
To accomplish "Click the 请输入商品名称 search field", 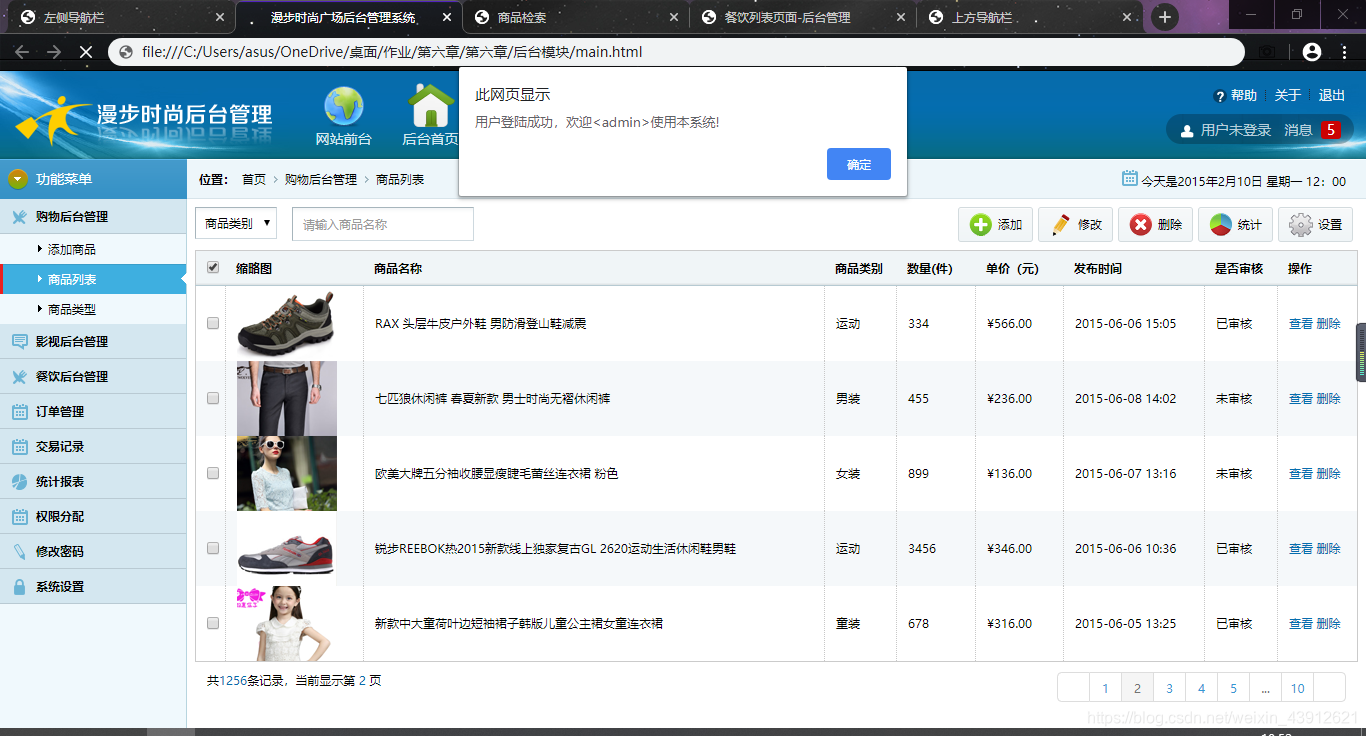I will coord(382,224).
